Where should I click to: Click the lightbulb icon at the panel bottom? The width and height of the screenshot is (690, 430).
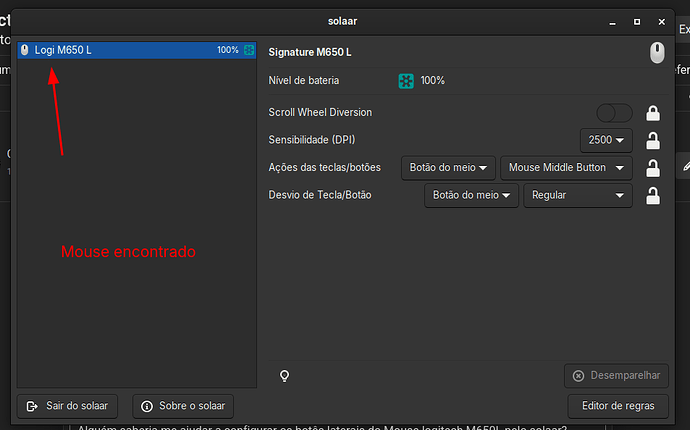coord(284,376)
